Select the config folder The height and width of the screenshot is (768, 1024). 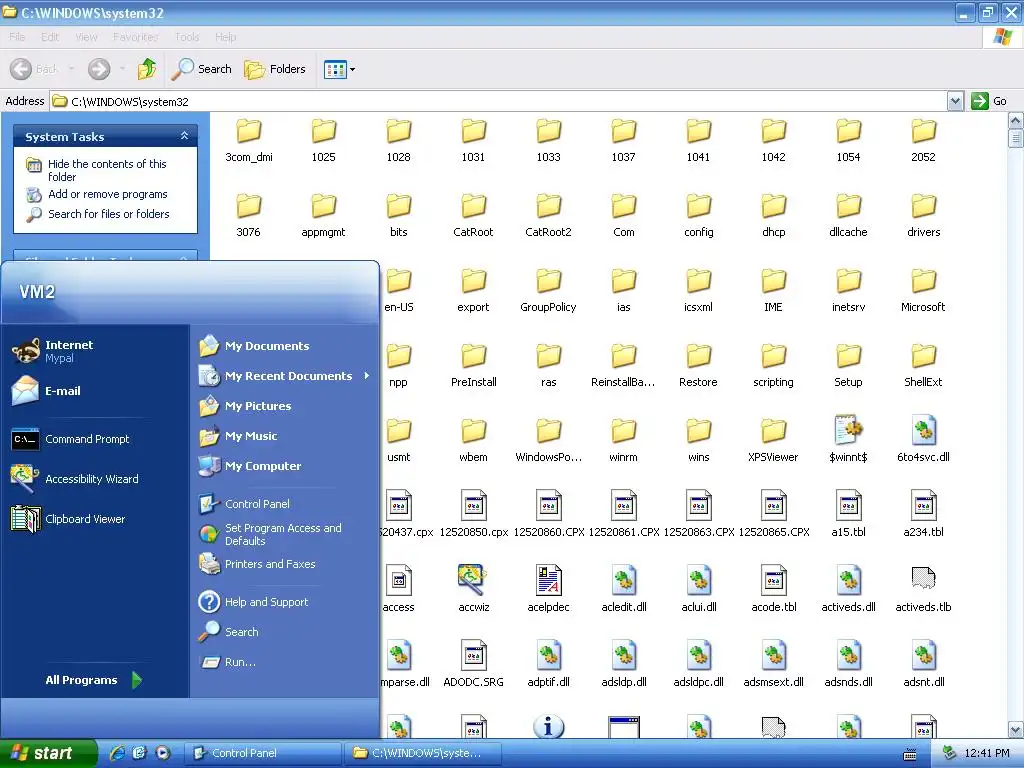(698, 216)
